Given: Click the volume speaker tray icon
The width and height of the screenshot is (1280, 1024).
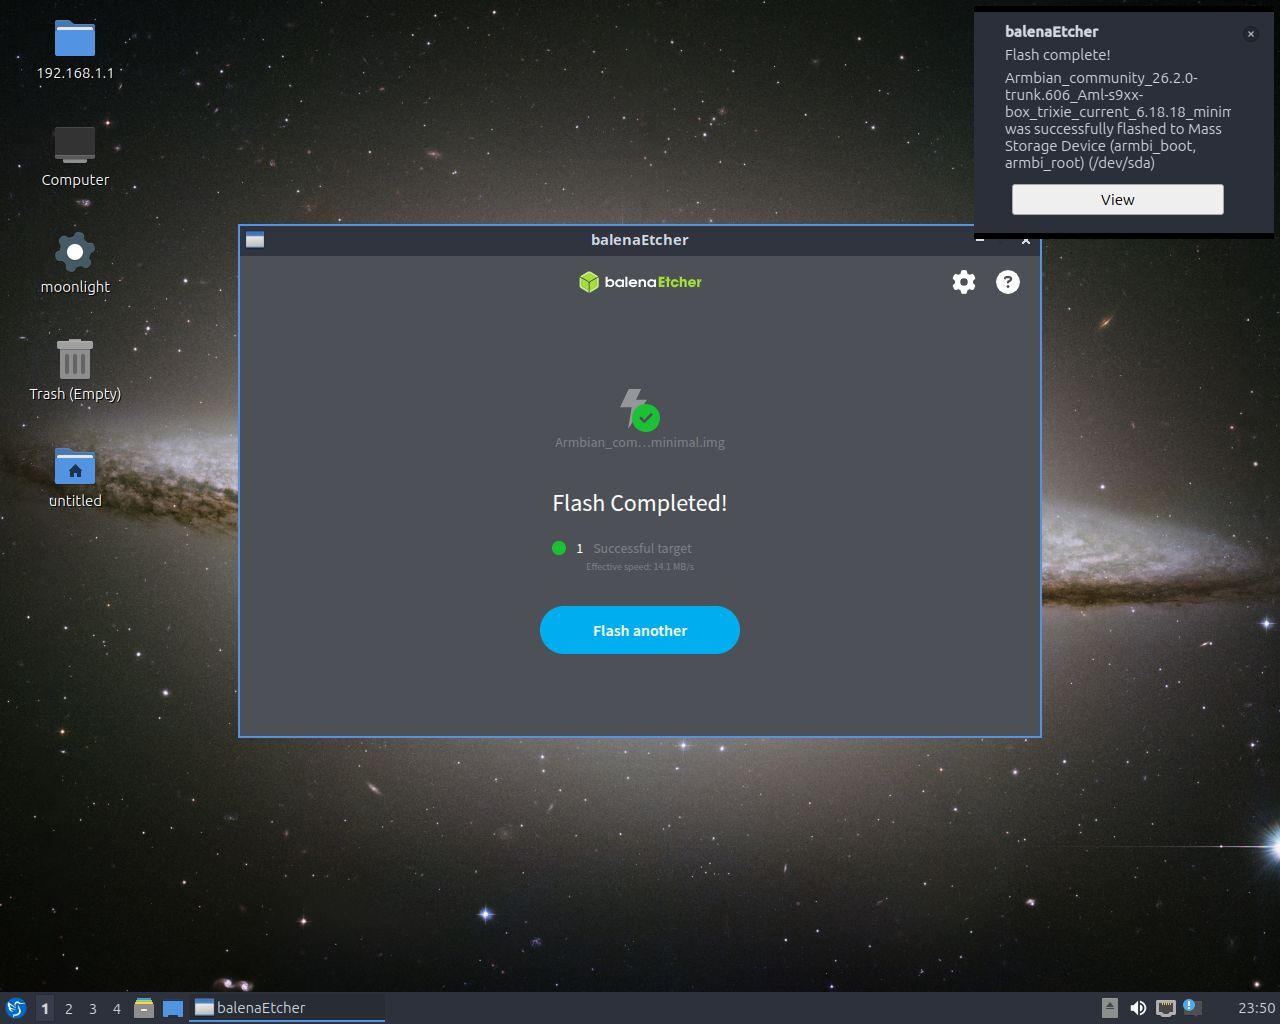Looking at the screenshot, I should (x=1138, y=1008).
